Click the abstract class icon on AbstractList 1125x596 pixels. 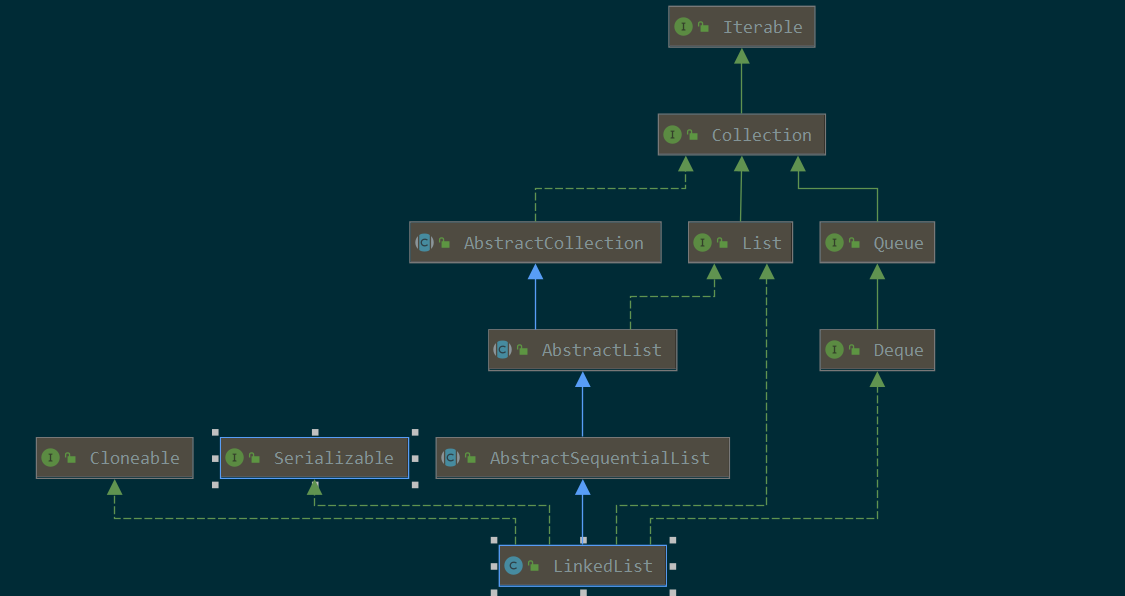(502, 350)
